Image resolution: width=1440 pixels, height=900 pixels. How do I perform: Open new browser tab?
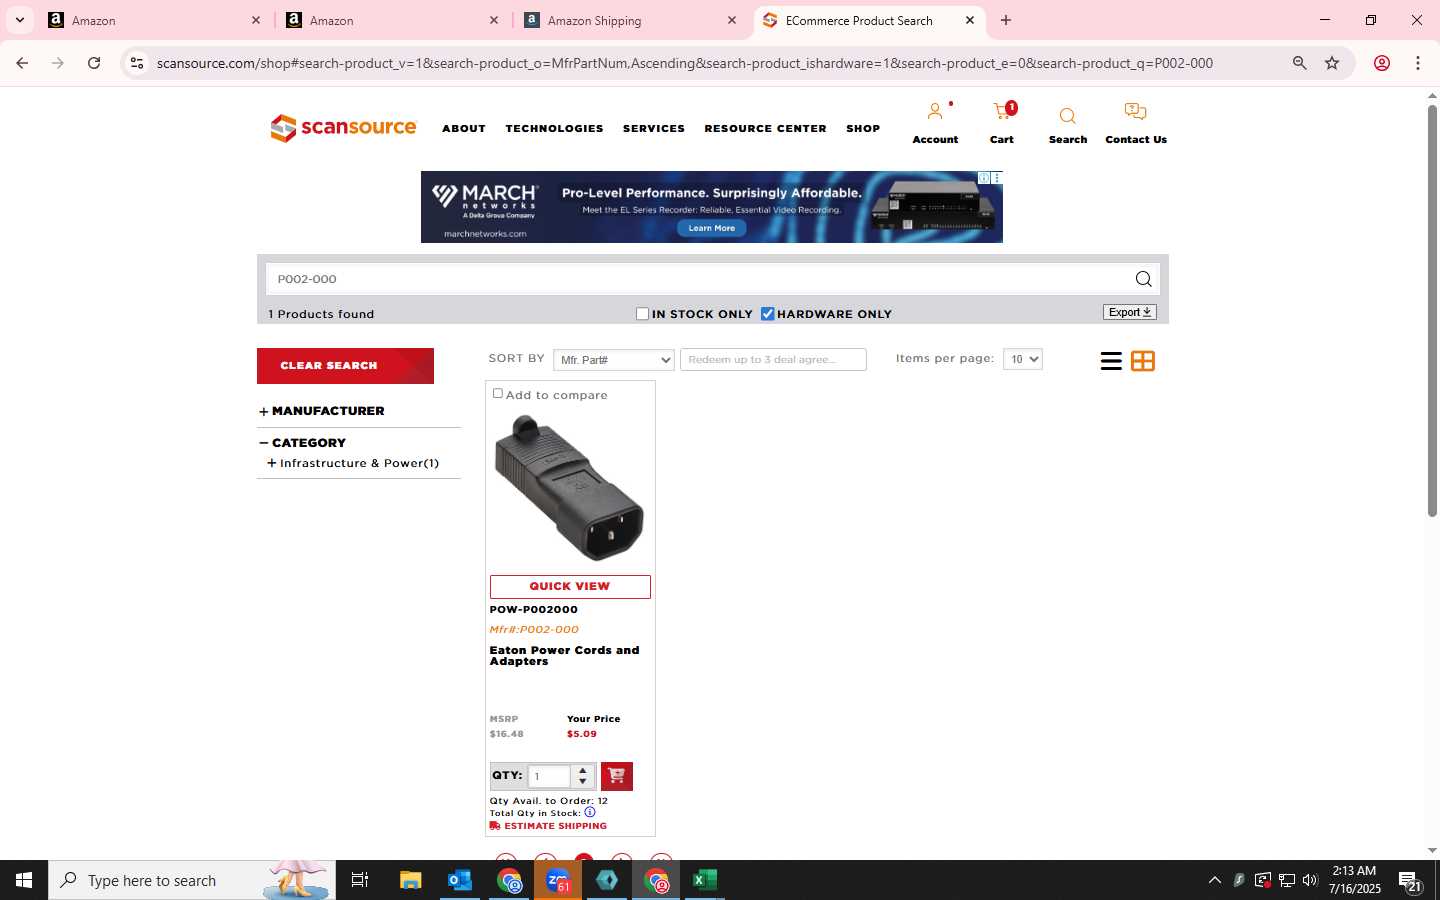[x=1006, y=20]
